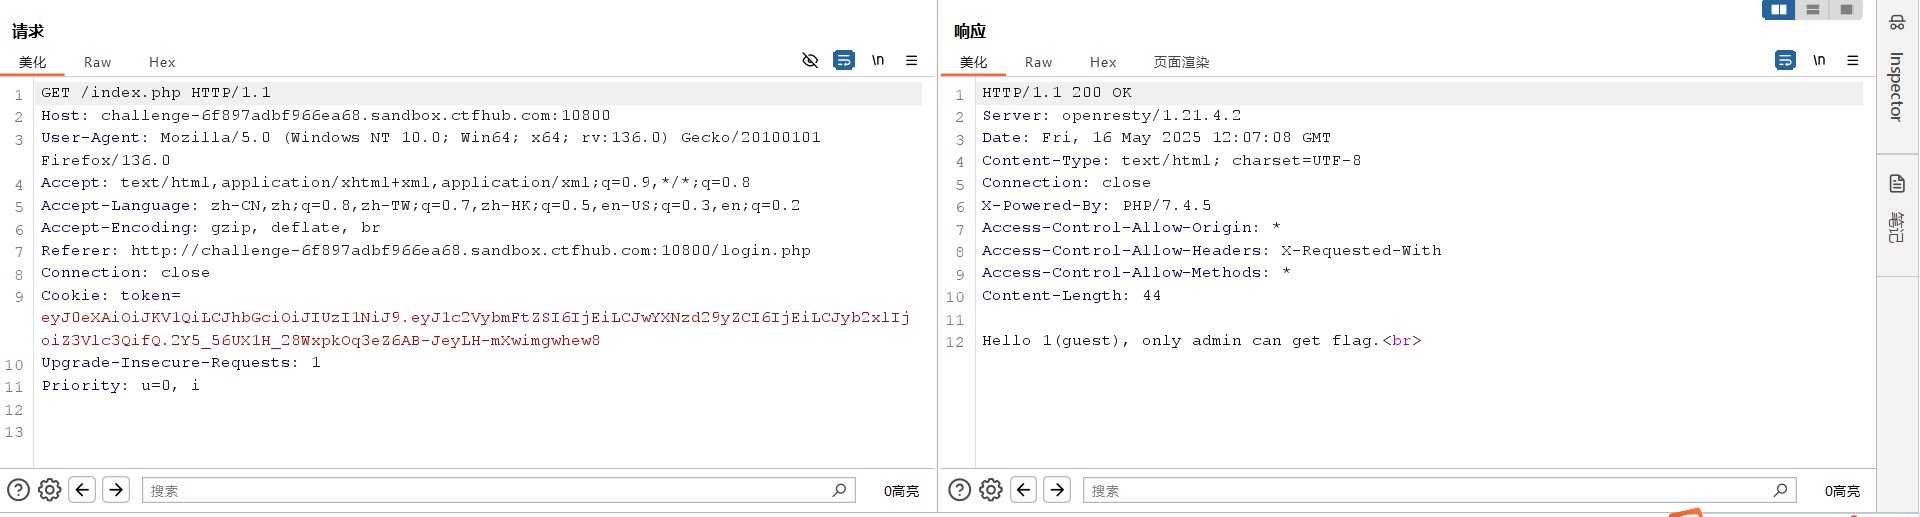Go to next search match in response

coord(1057,490)
